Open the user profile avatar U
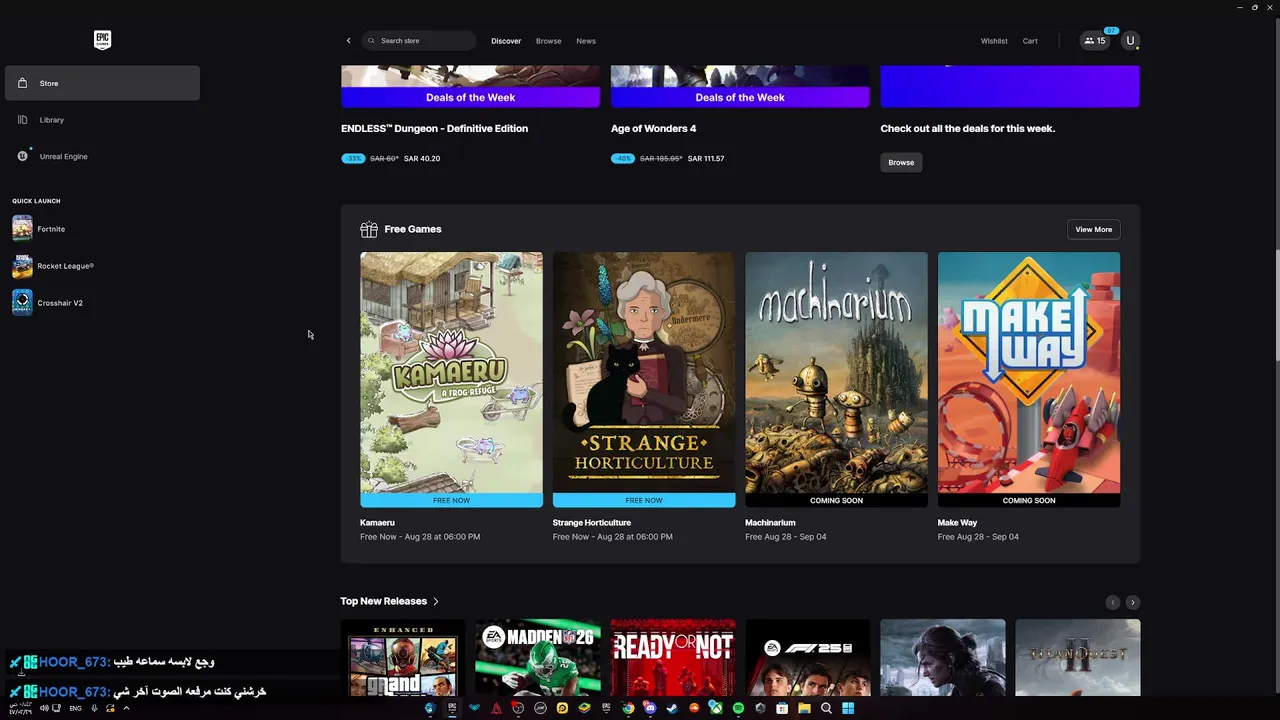This screenshot has height=720, width=1280. pyautogui.click(x=1130, y=41)
